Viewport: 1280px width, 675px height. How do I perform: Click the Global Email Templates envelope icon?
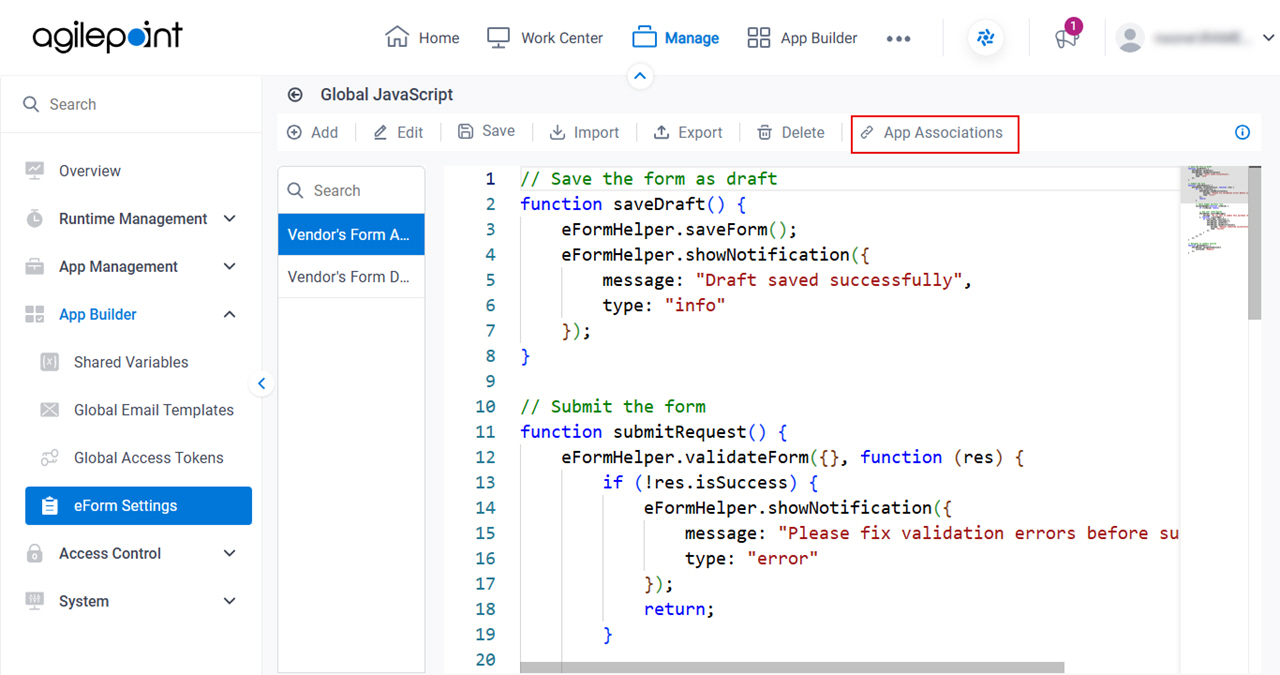(49, 410)
